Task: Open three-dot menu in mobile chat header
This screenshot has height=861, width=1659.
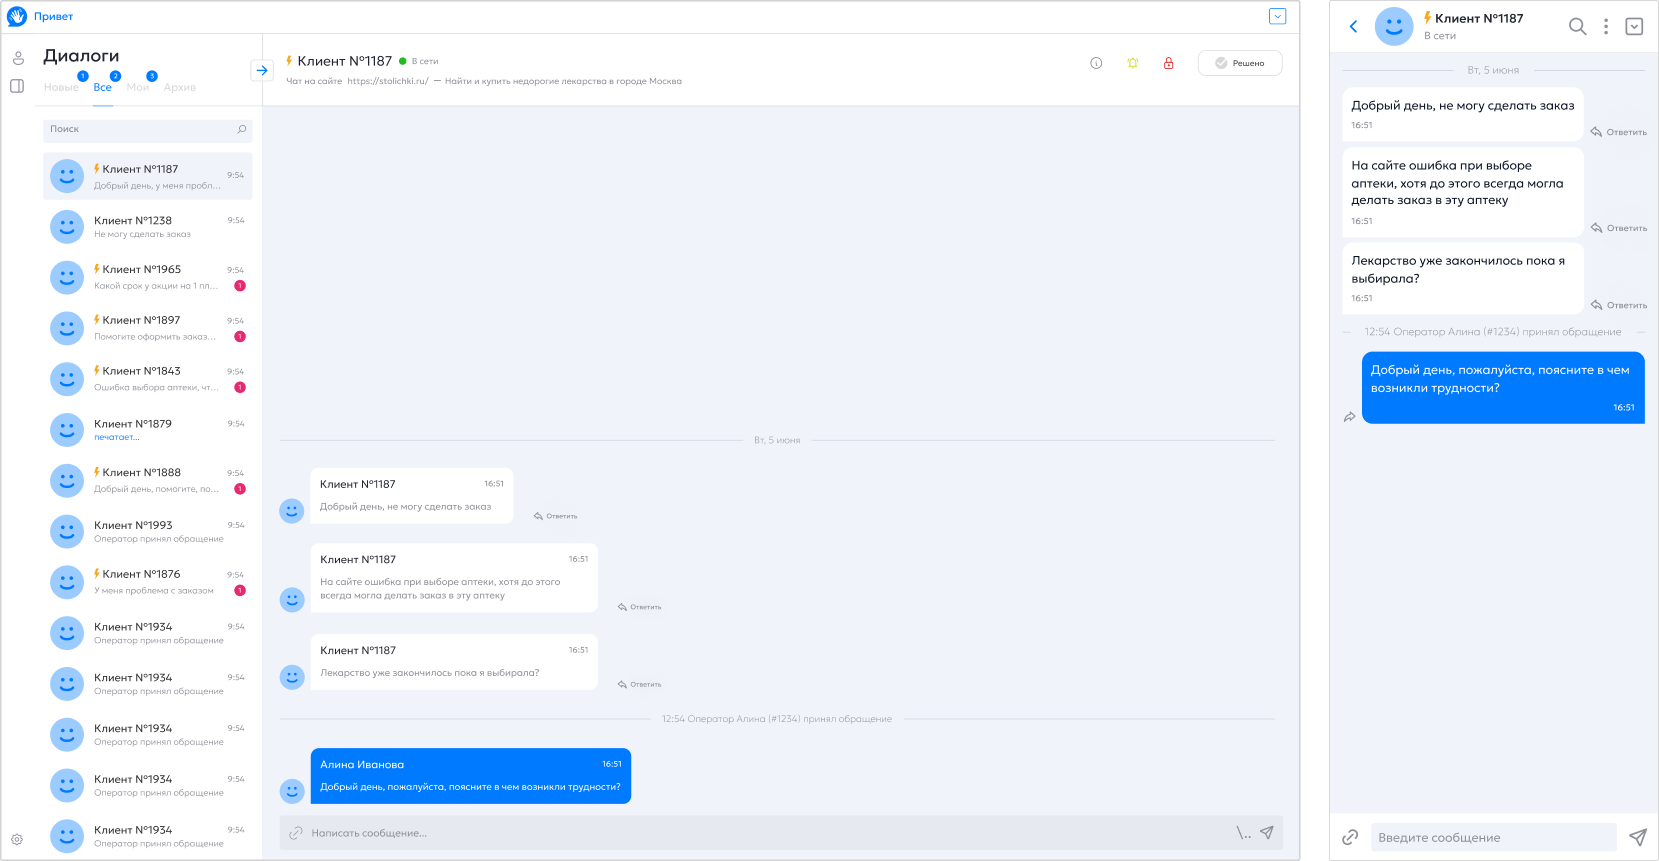Action: pos(1606,27)
